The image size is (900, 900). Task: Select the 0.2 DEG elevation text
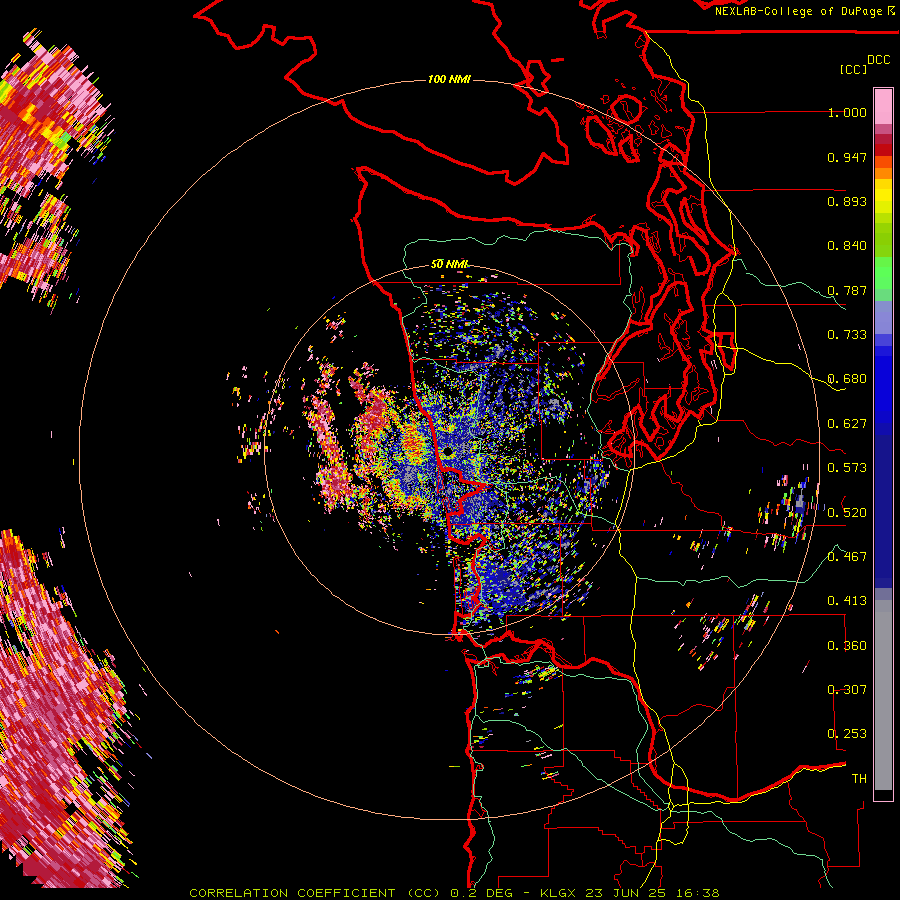(482, 893)
